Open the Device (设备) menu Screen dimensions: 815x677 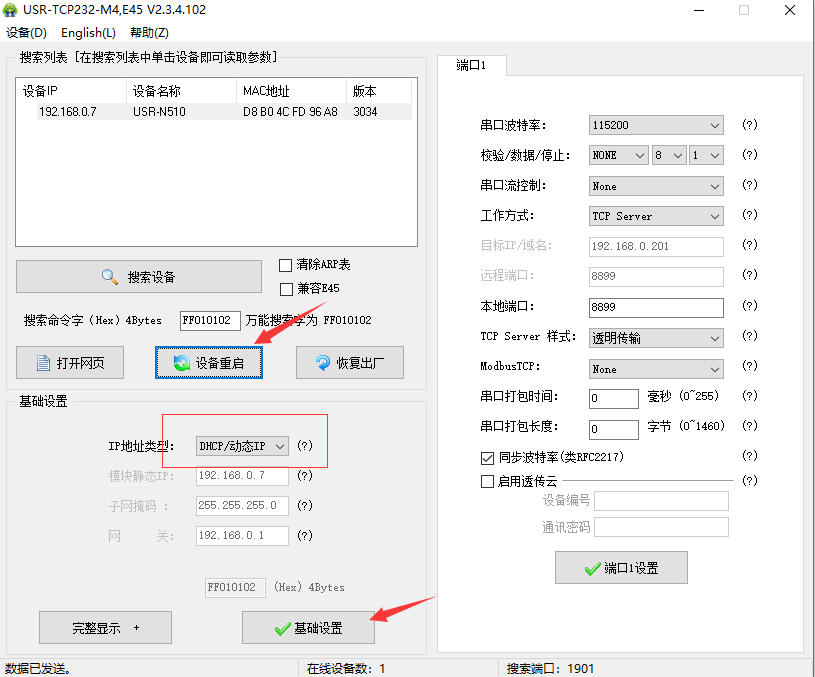pyautogui.click(x=26, y=33)
